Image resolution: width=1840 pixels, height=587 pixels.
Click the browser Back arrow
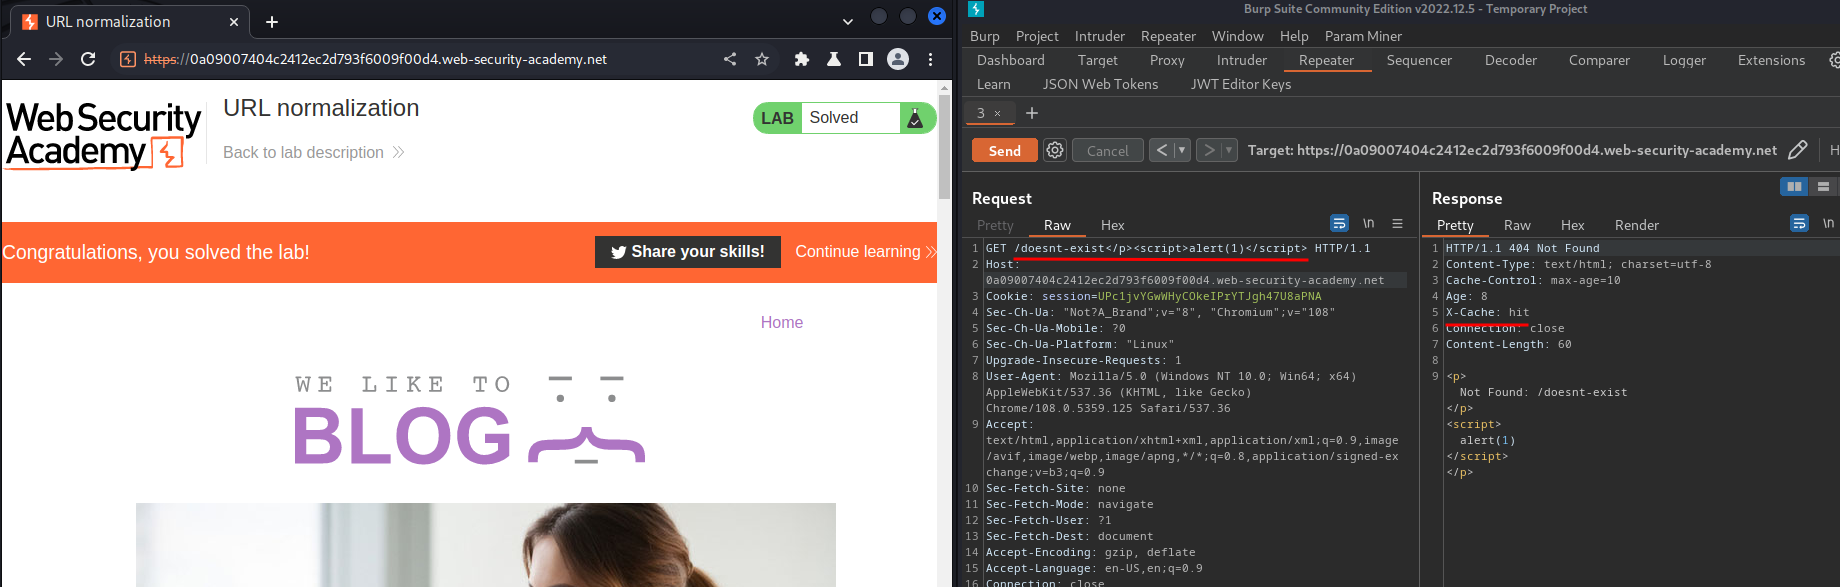coord(24,59)
